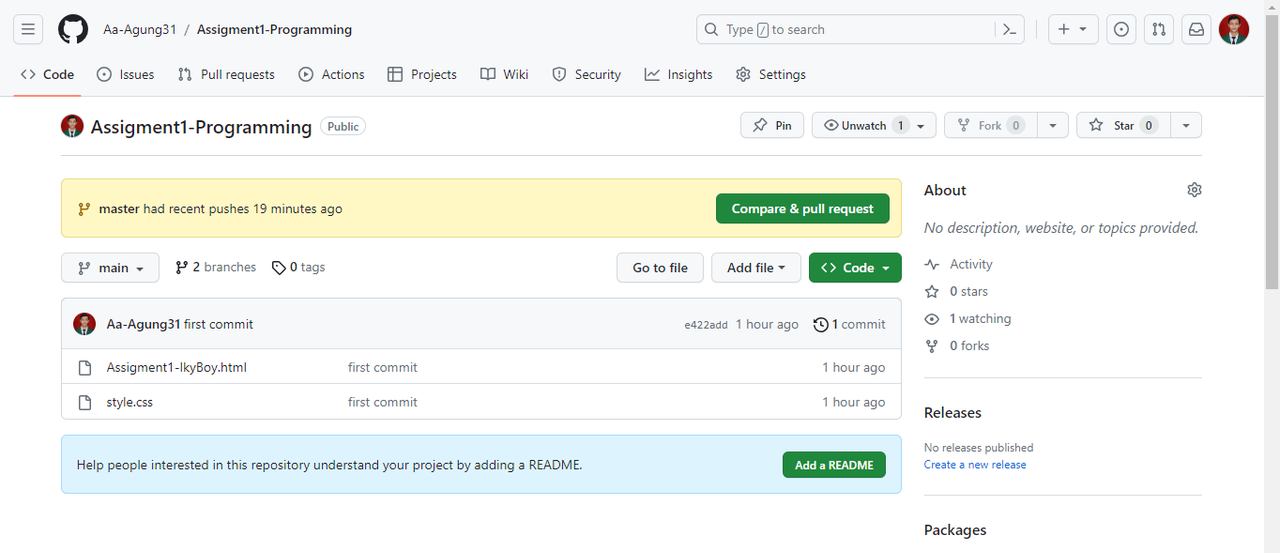Open Activity in About sidebar

[x=959, y=264]
